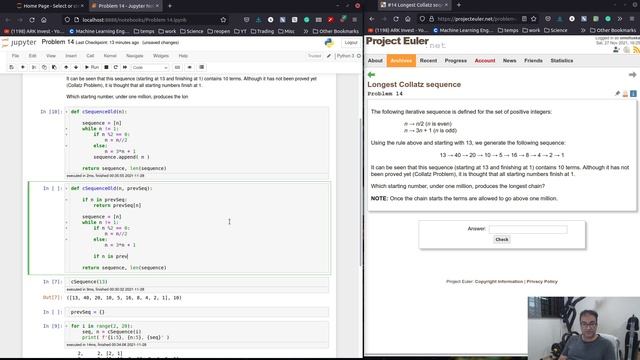Restart and run all with the fast-forward icon
640x360 pixels.
125,67
